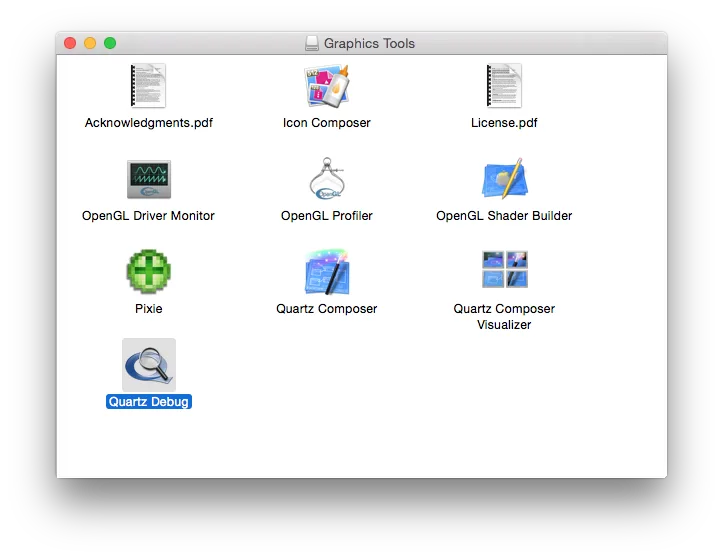Click the highlighted "Quartz Debug" label
This screenshot has width=723, height=558.
click(x=148, y=402)
